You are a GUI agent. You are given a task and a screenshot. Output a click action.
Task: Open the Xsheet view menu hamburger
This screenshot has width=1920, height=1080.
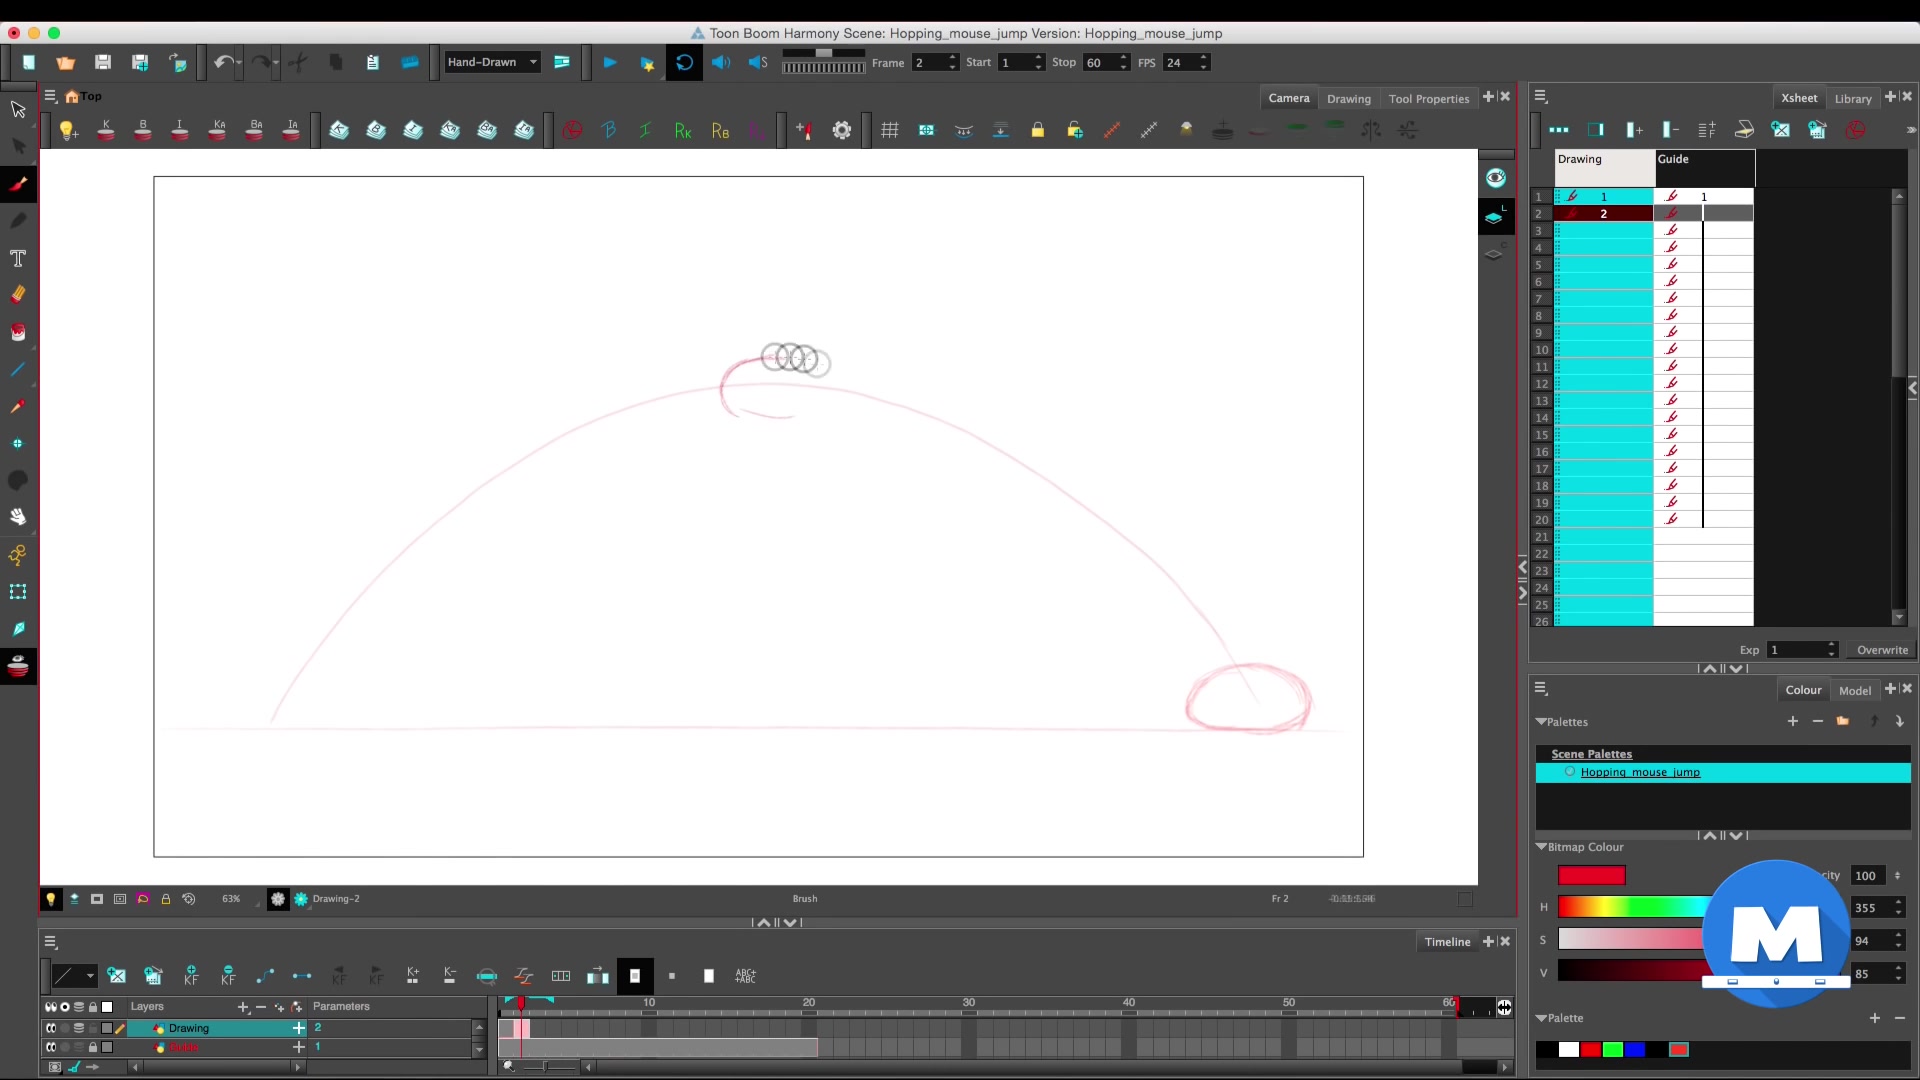click(1541, 96)
